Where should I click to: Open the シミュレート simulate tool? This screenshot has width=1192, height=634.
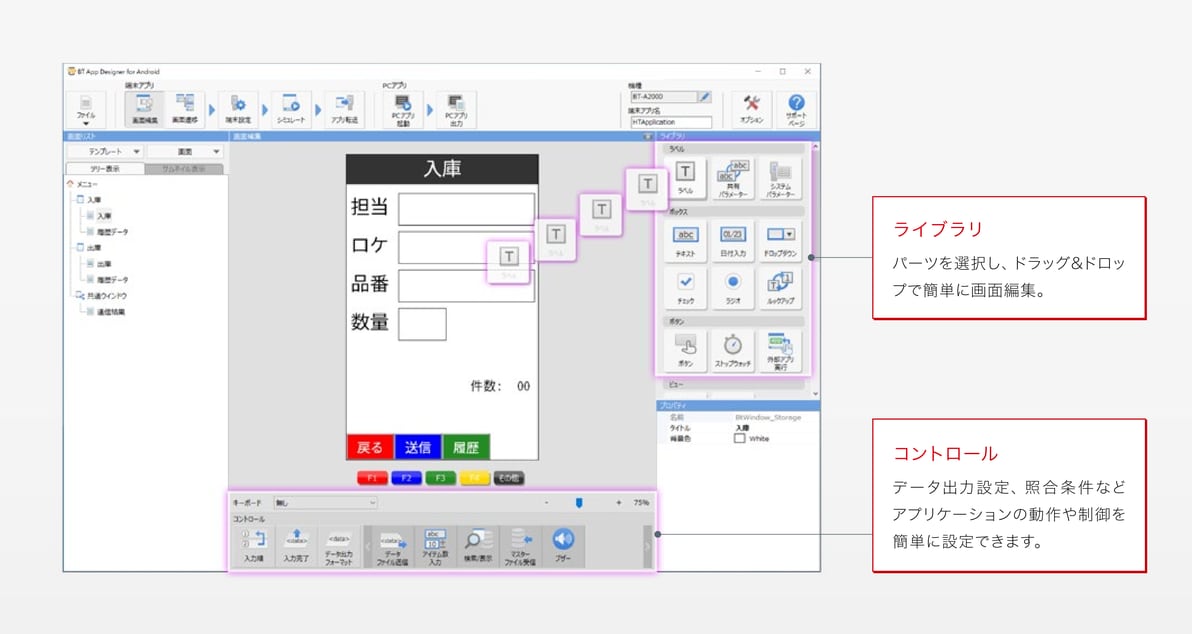pyautogui.click(x=290, y=109)
